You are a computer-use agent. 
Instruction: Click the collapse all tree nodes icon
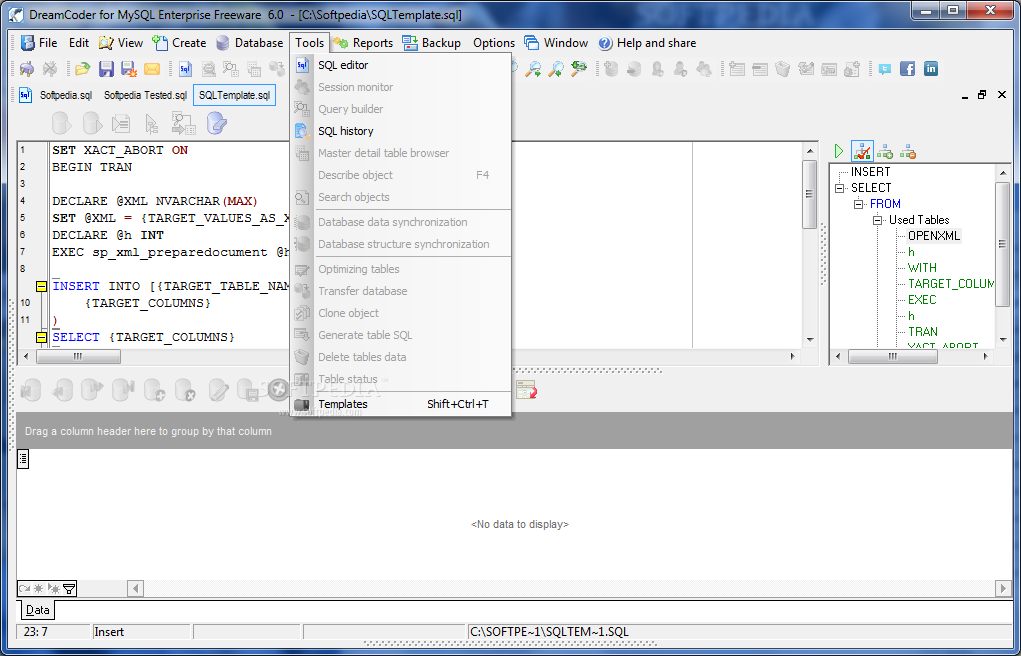908,152
